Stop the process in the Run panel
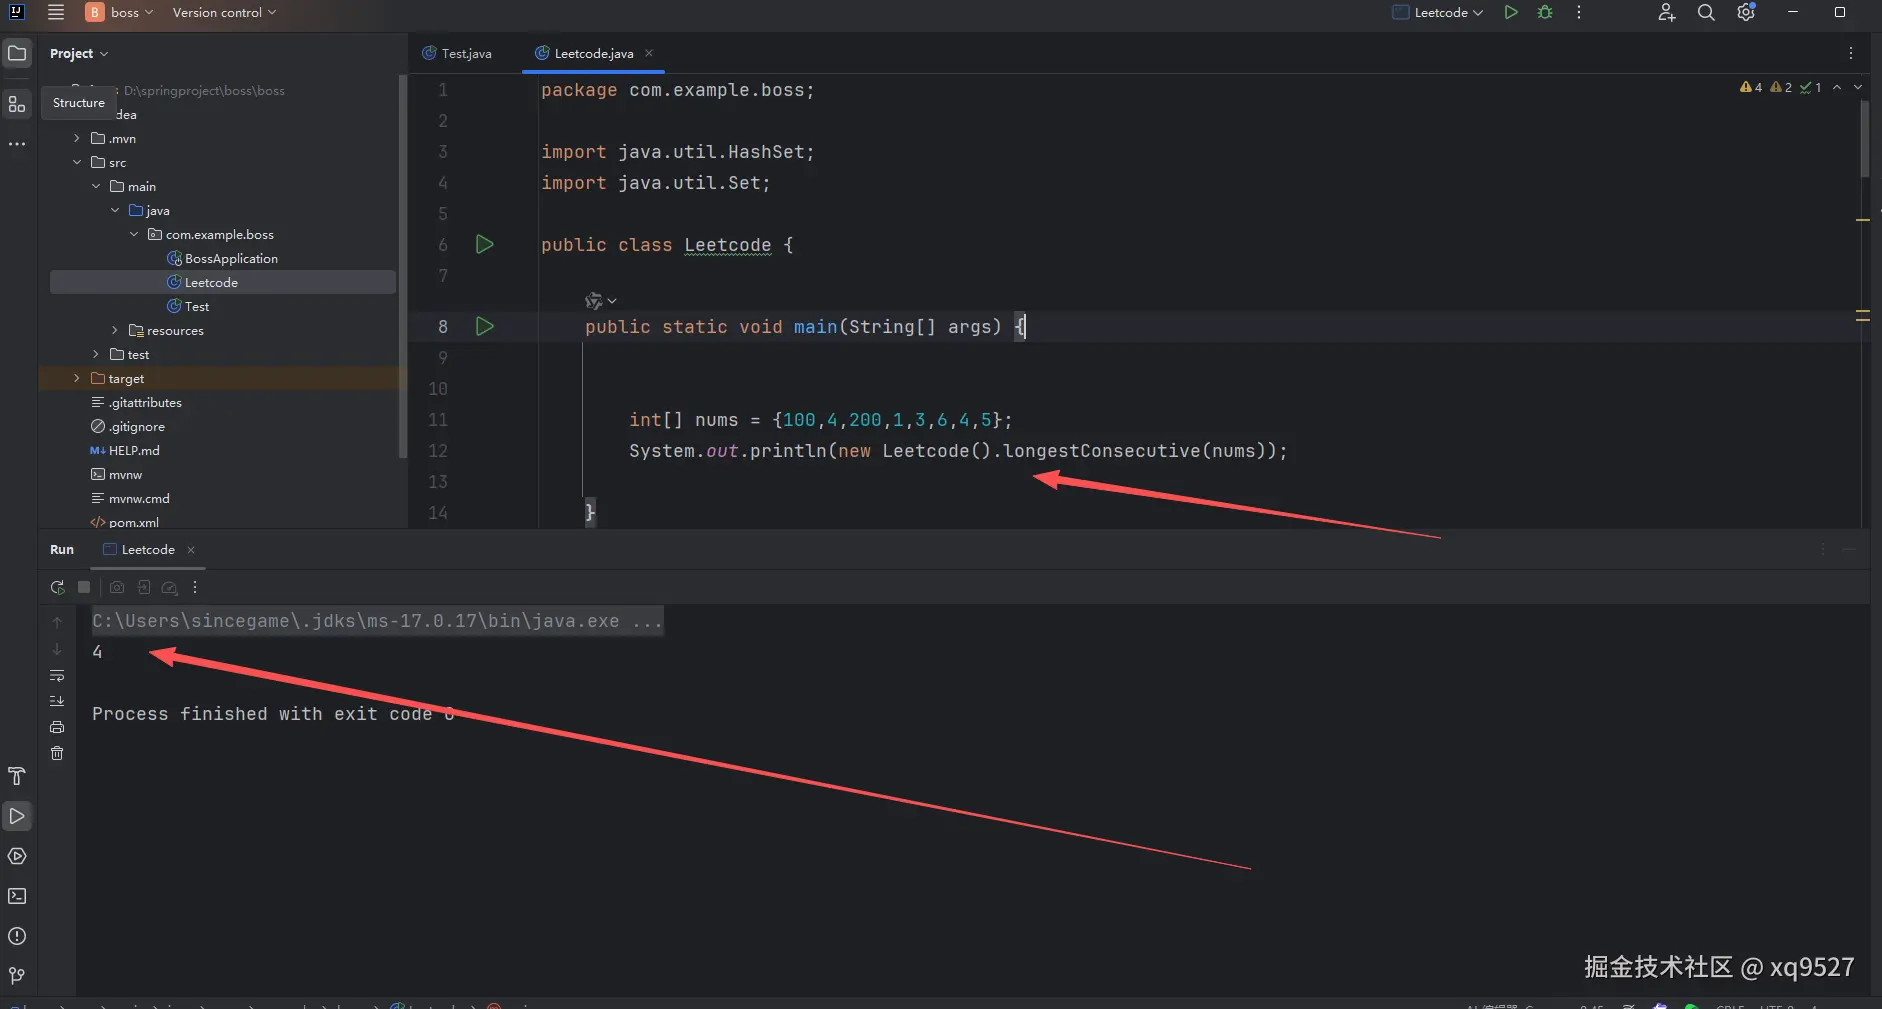This screenshot has width=1882, height=1009. 84,587
